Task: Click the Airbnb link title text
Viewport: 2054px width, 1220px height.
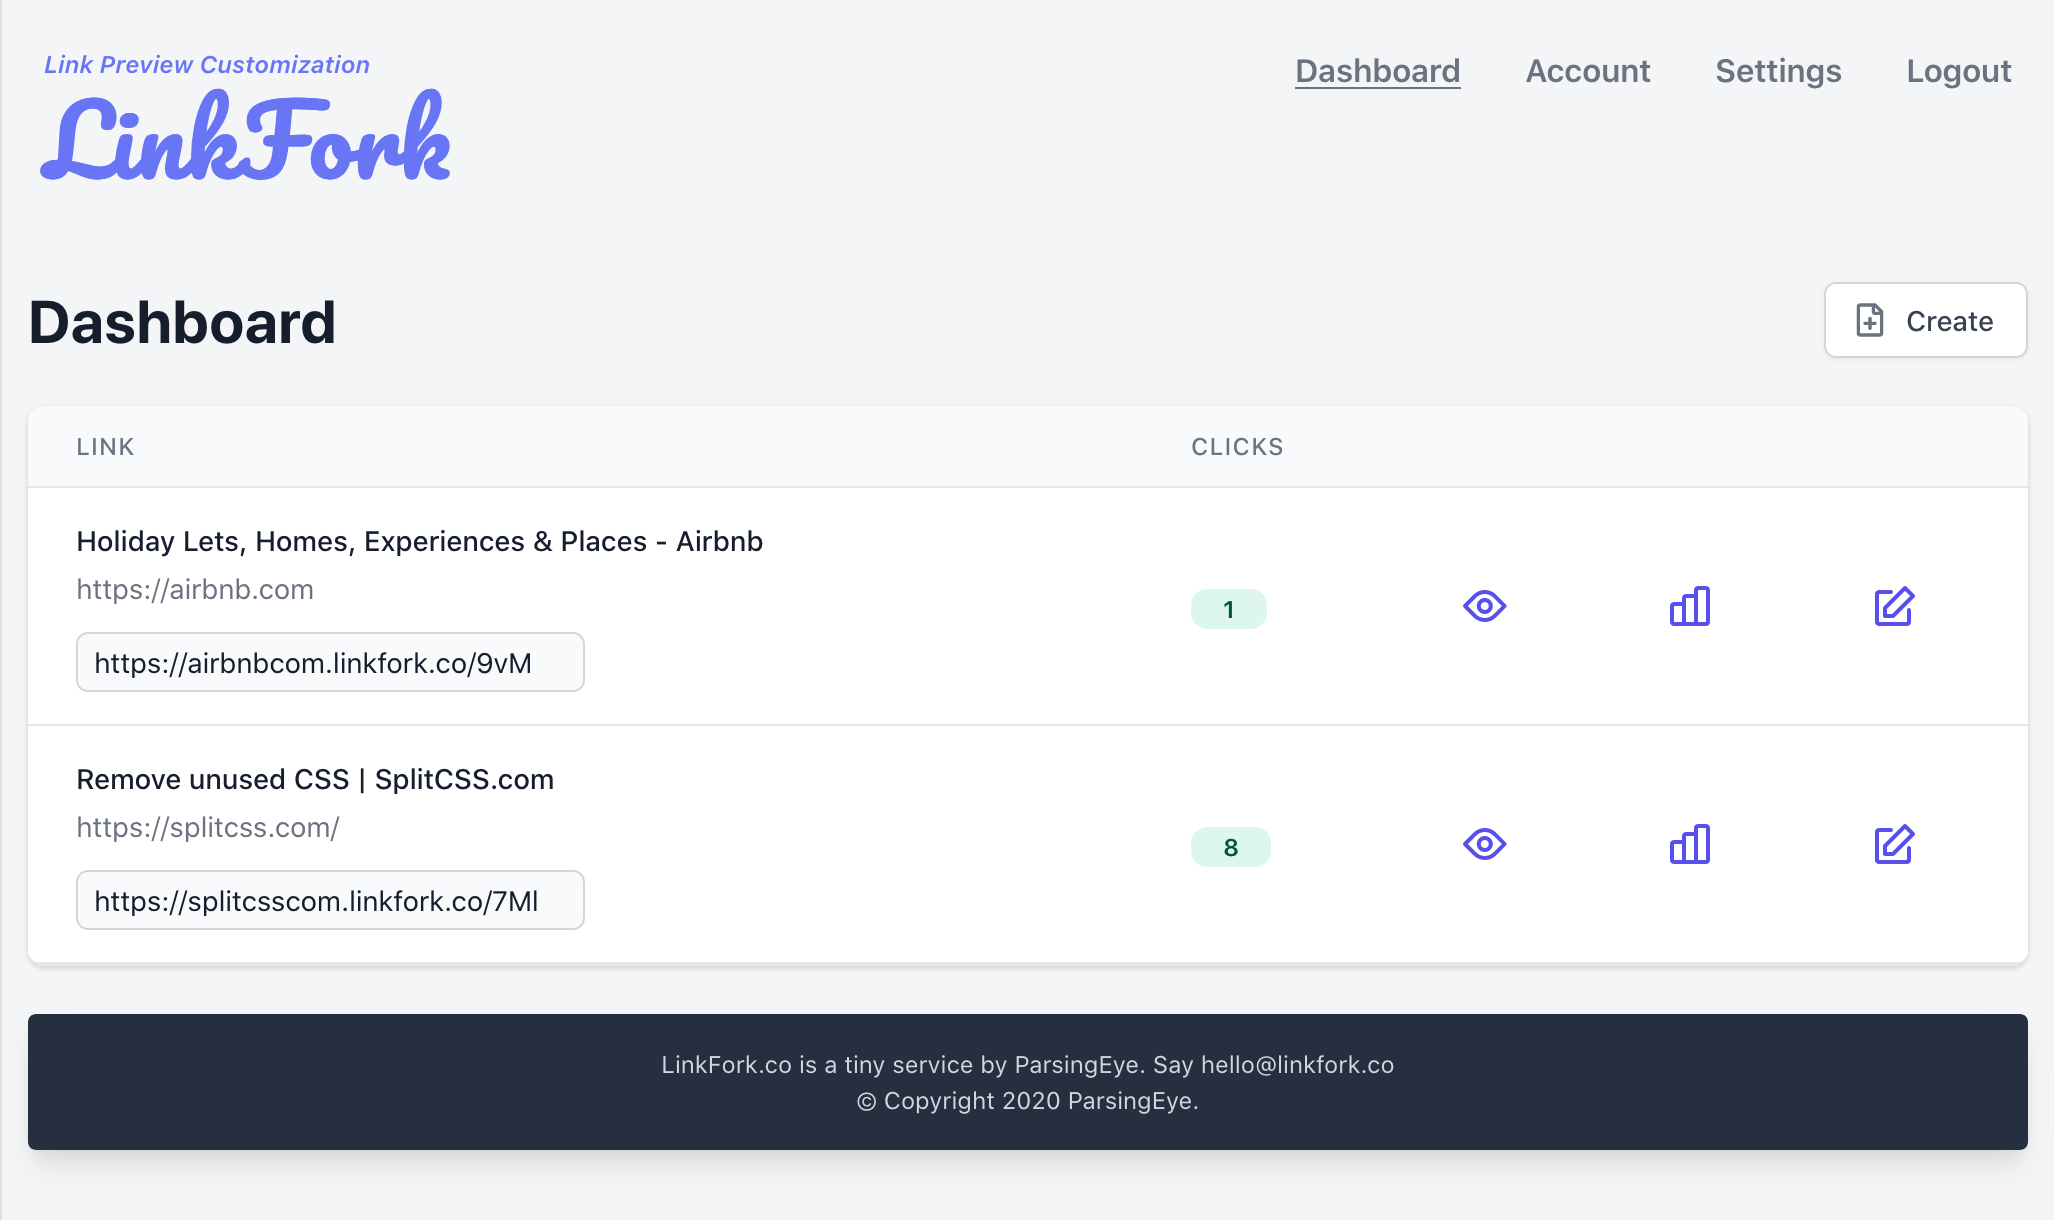Action: (419, 541)
